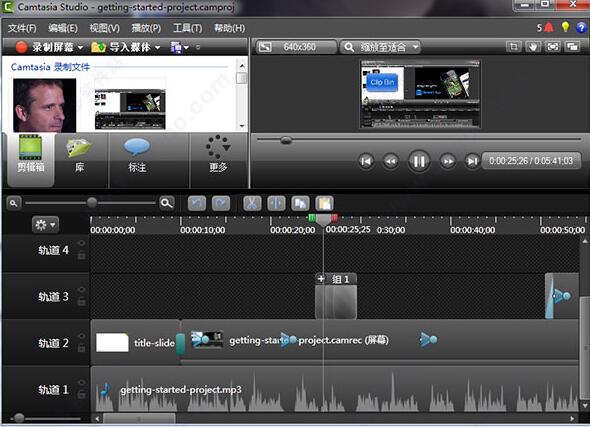Viewport: 590px width, 427px height.
Task: Toggle full screen preview icon
Action: (x=552, y=47)
